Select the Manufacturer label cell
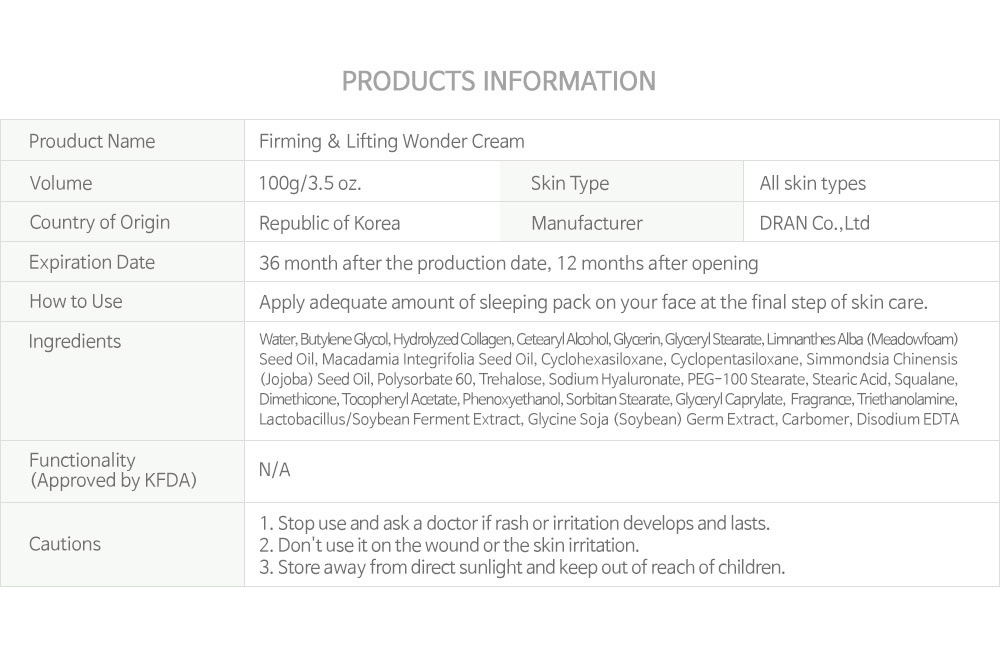1000x672 pixels. coord(622,222)
